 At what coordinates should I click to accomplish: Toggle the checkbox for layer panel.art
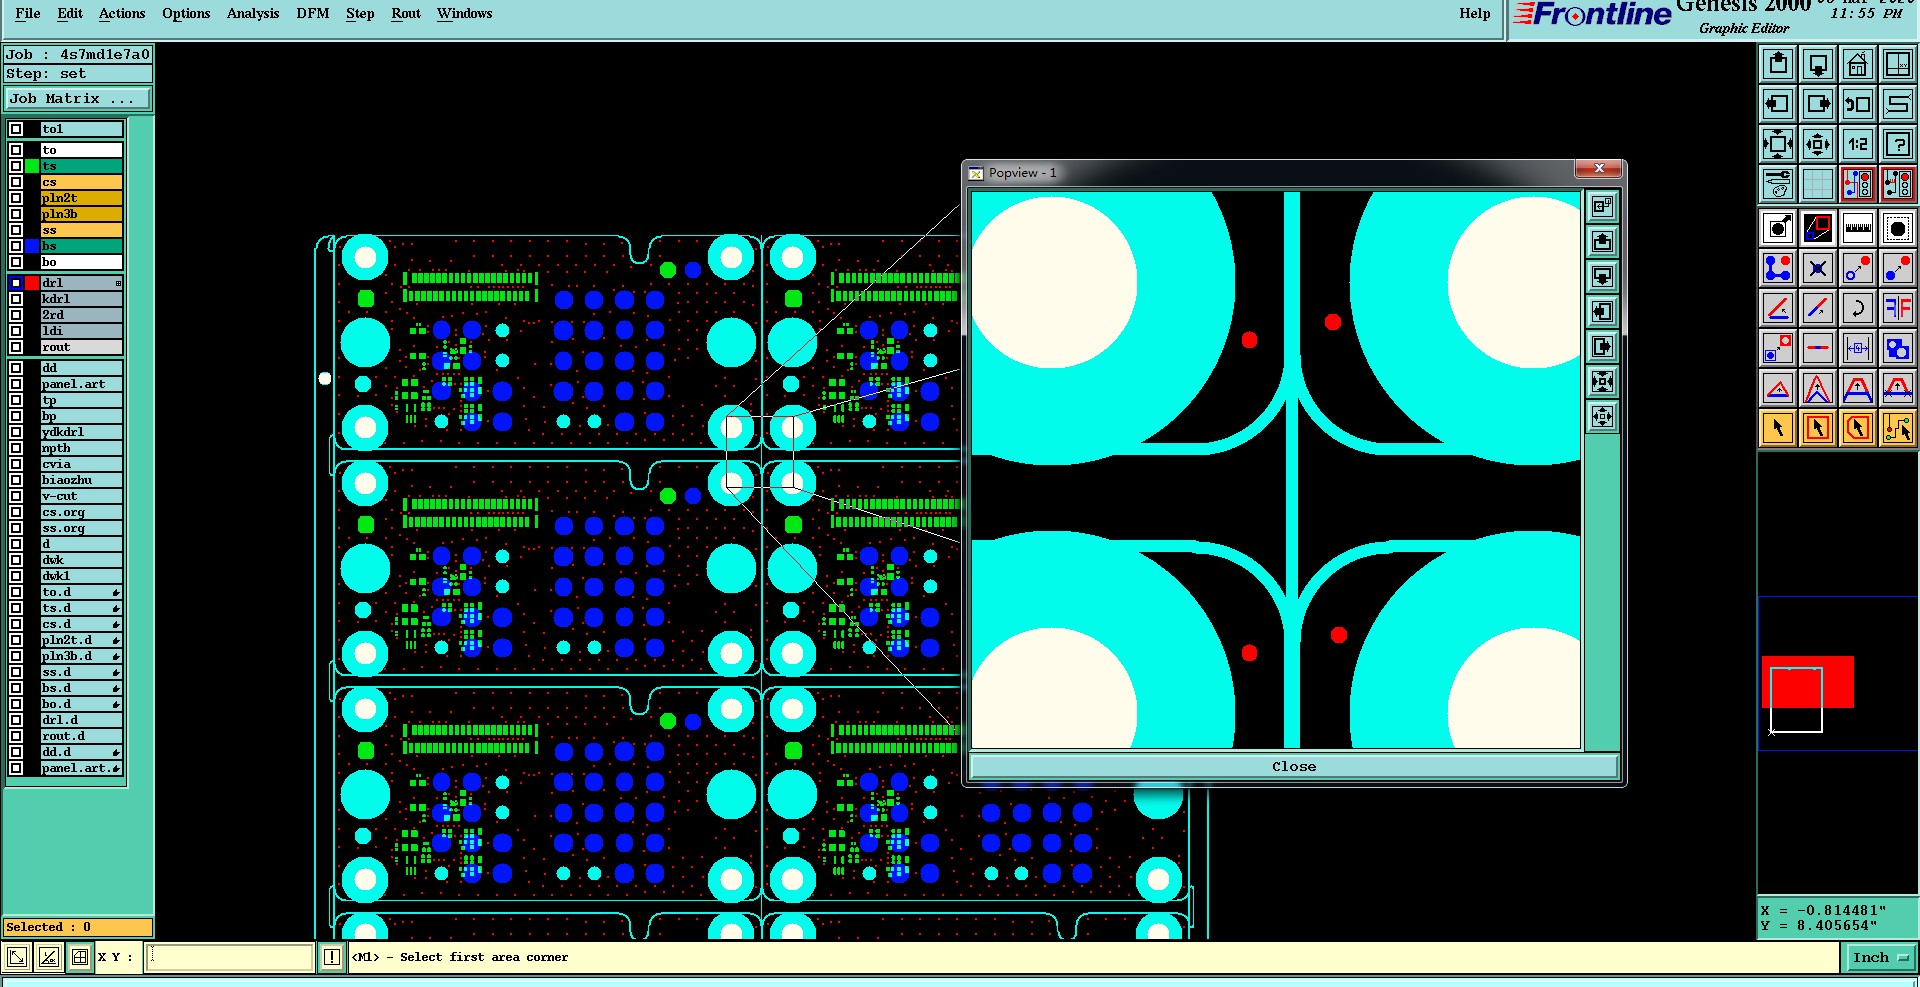[16, 384]
